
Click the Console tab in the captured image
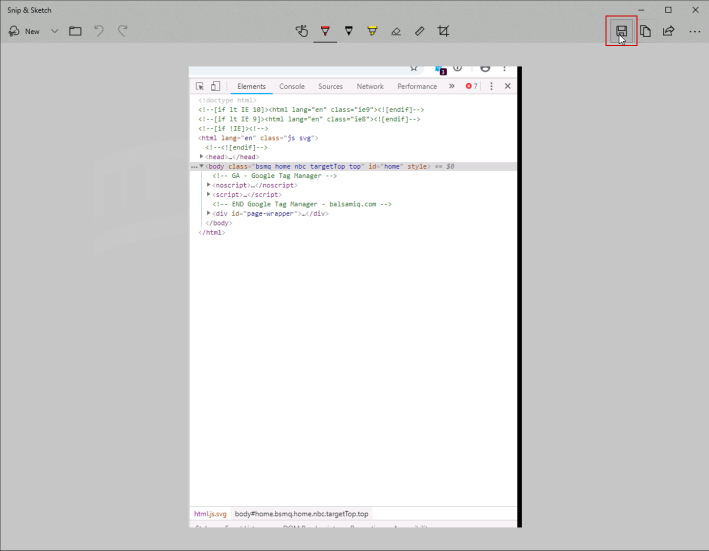point(292,87)
